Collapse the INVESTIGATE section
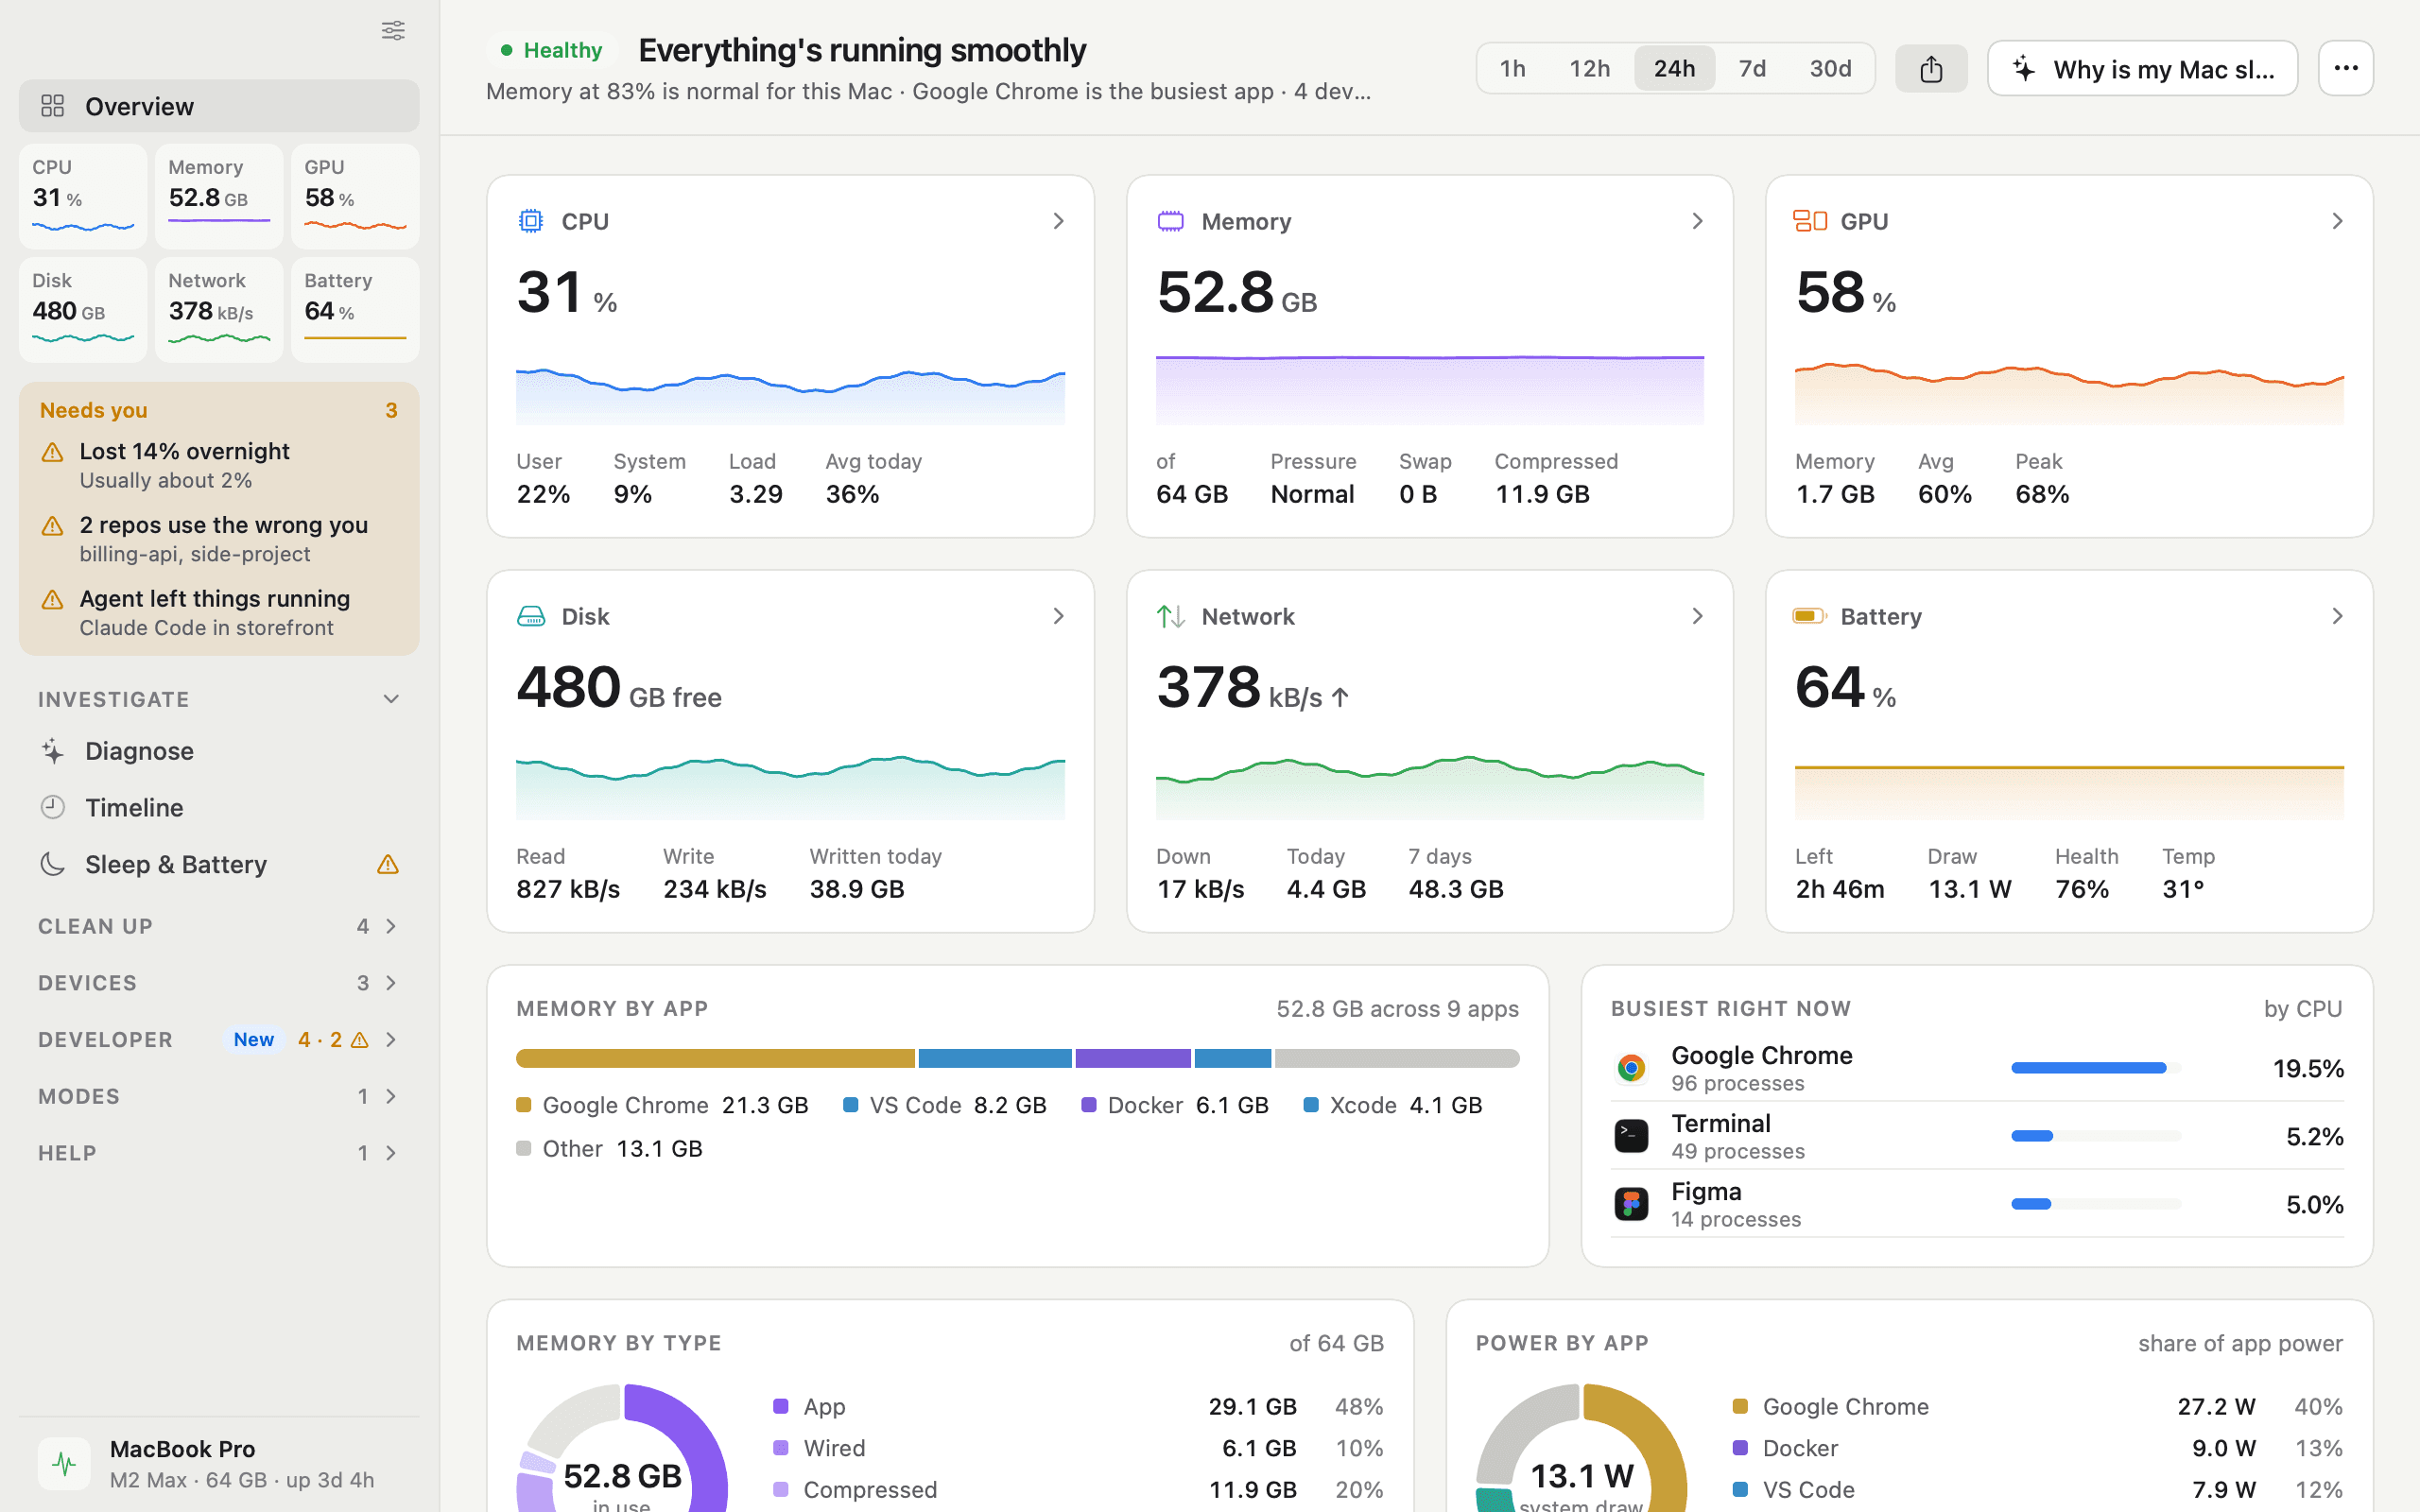Viewport: 2420px width, 1512px height. 391,699
